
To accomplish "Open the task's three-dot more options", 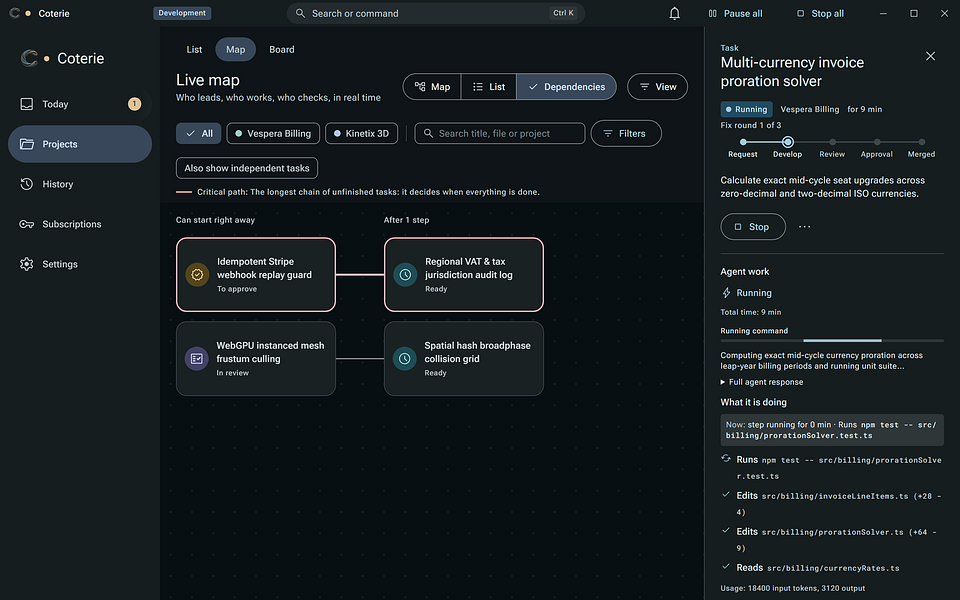I will 804,227.
